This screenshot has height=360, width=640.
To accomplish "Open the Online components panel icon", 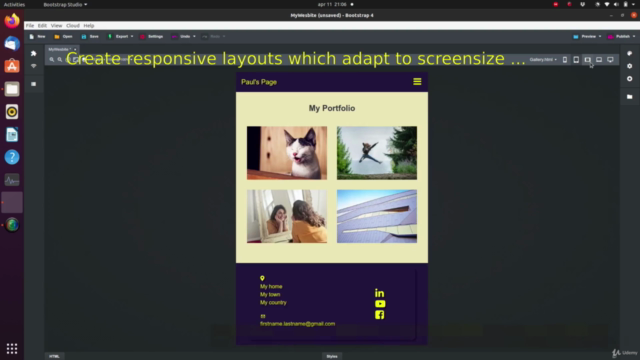I will pos(33,66).
